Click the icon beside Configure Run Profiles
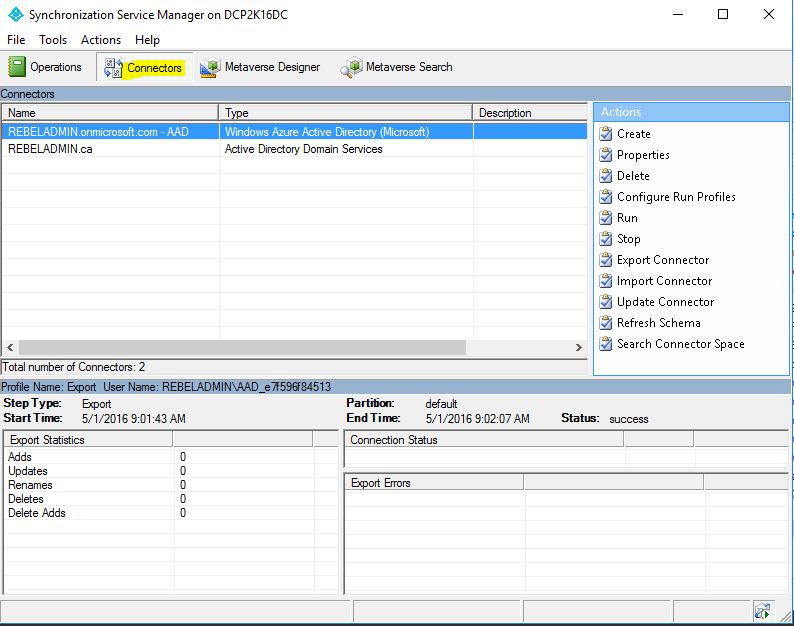 point(606,197)
